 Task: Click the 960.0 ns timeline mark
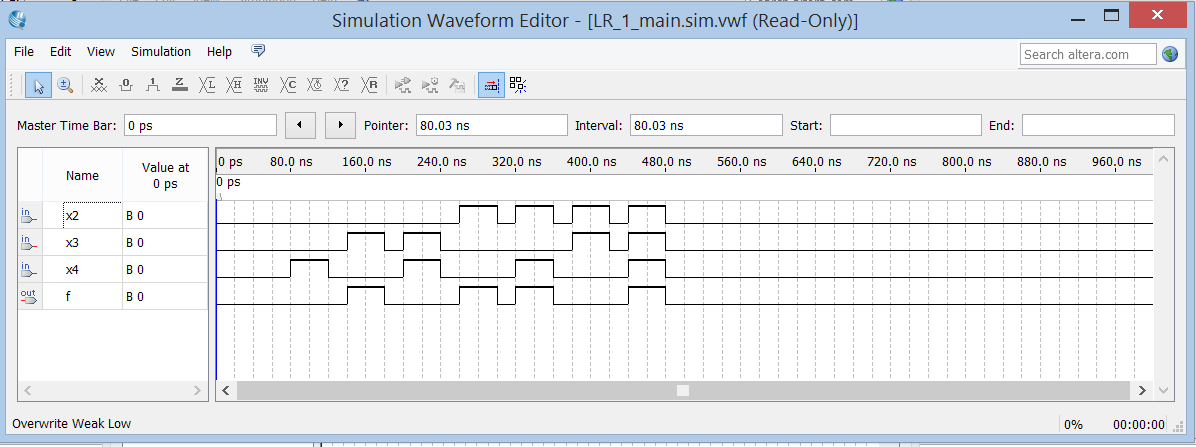pos(1116,162)
